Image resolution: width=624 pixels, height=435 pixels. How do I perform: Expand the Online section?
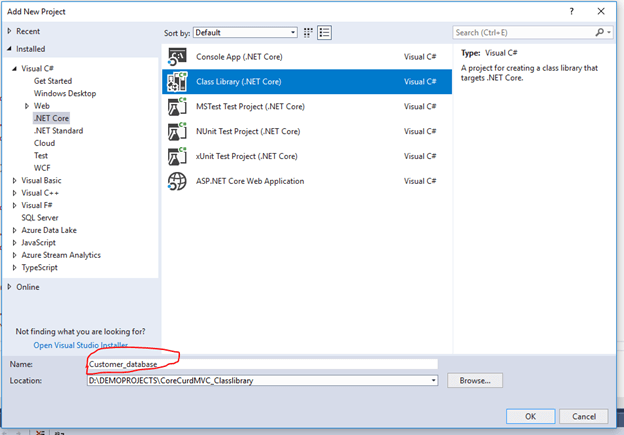(9, 287)
